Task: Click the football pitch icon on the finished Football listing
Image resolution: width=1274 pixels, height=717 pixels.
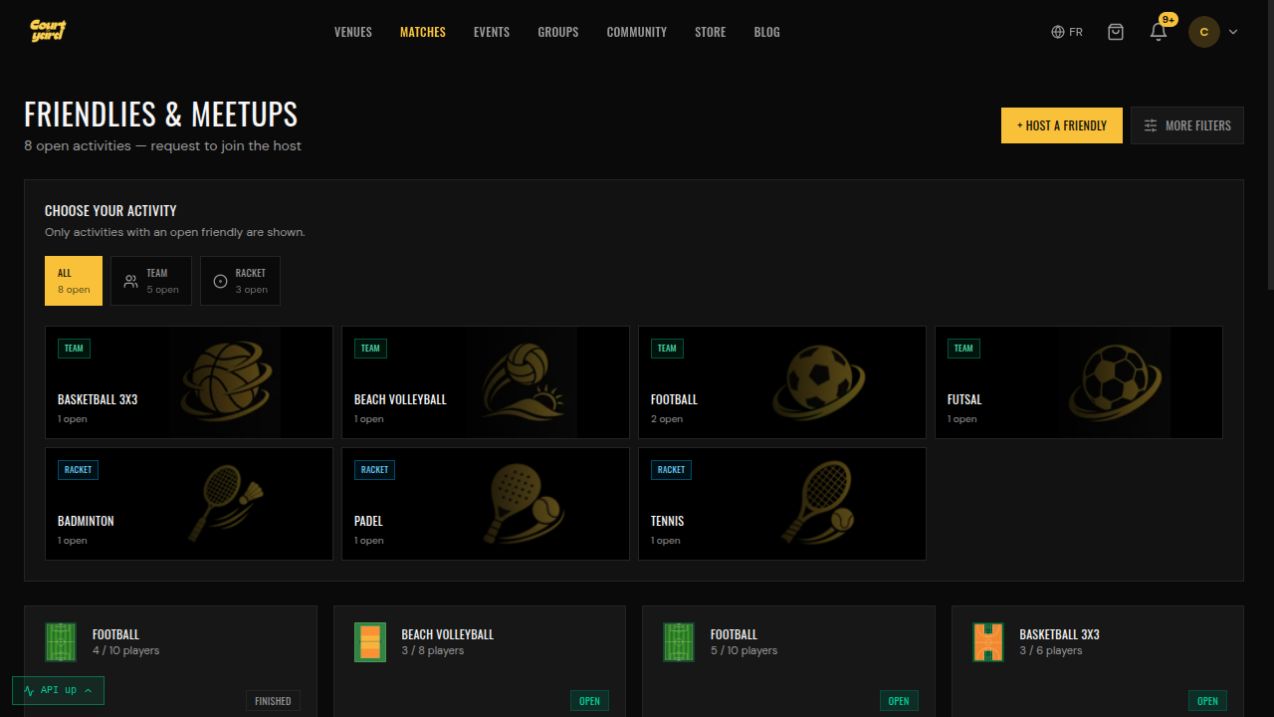Action: pos(61,642)
